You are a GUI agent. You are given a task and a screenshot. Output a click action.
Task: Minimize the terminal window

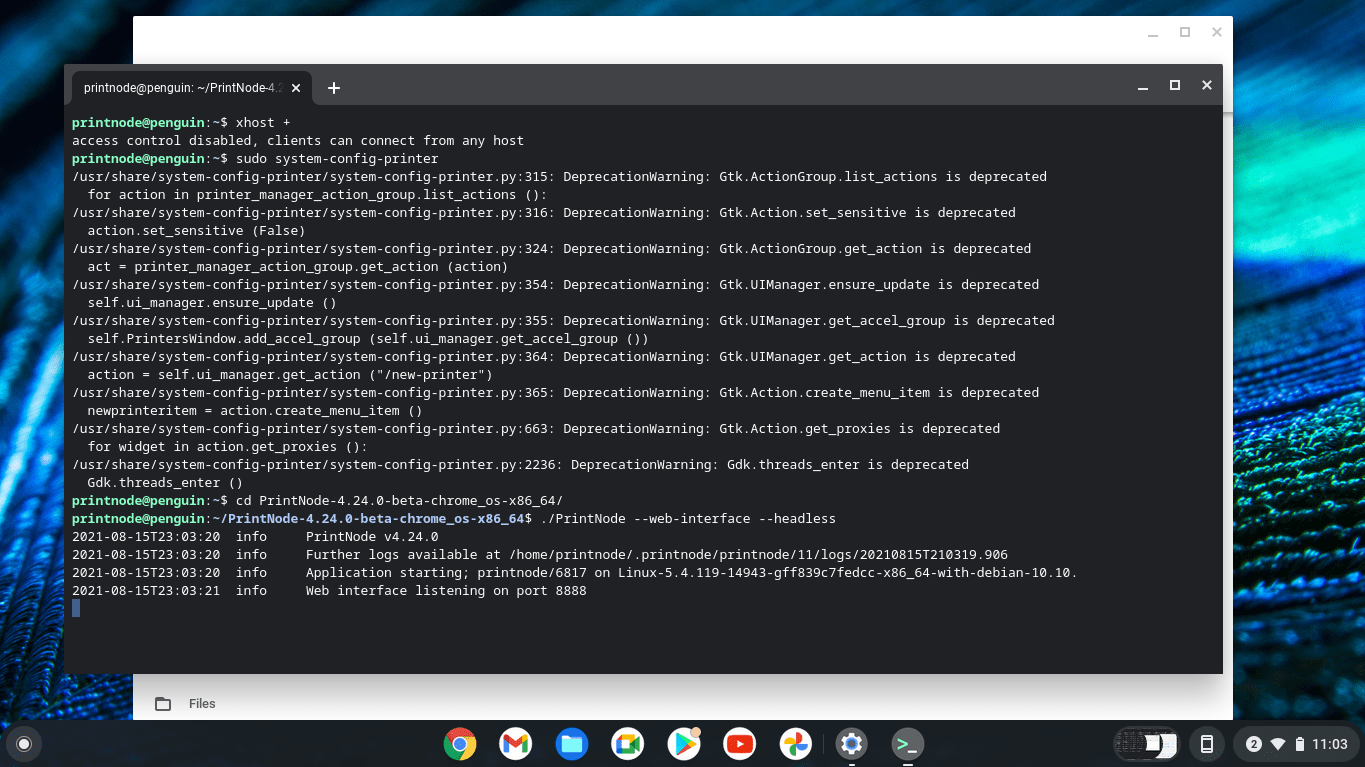pyautogui.click(x=1143, y=86)
